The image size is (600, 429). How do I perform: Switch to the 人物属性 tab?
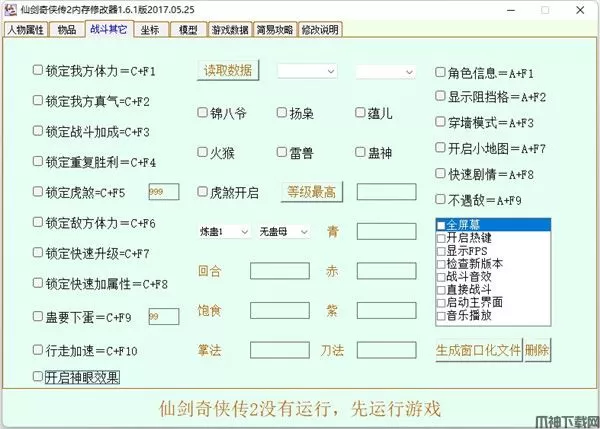(x=26, y=29)
